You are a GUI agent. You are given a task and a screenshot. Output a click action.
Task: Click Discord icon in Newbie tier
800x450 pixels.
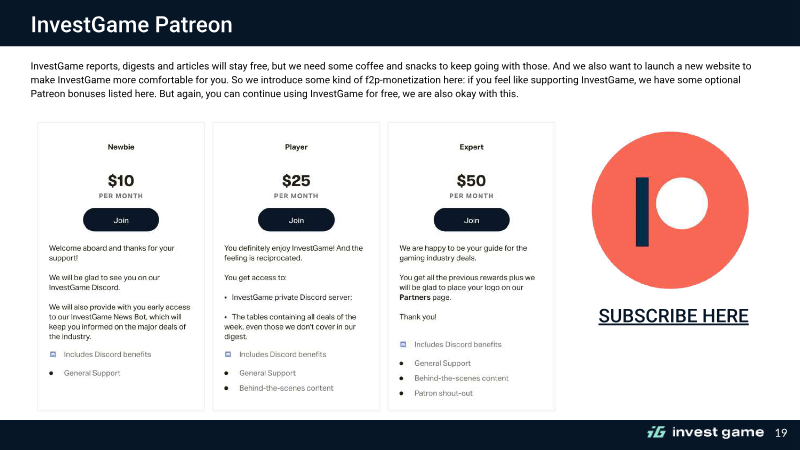point(53,354)
